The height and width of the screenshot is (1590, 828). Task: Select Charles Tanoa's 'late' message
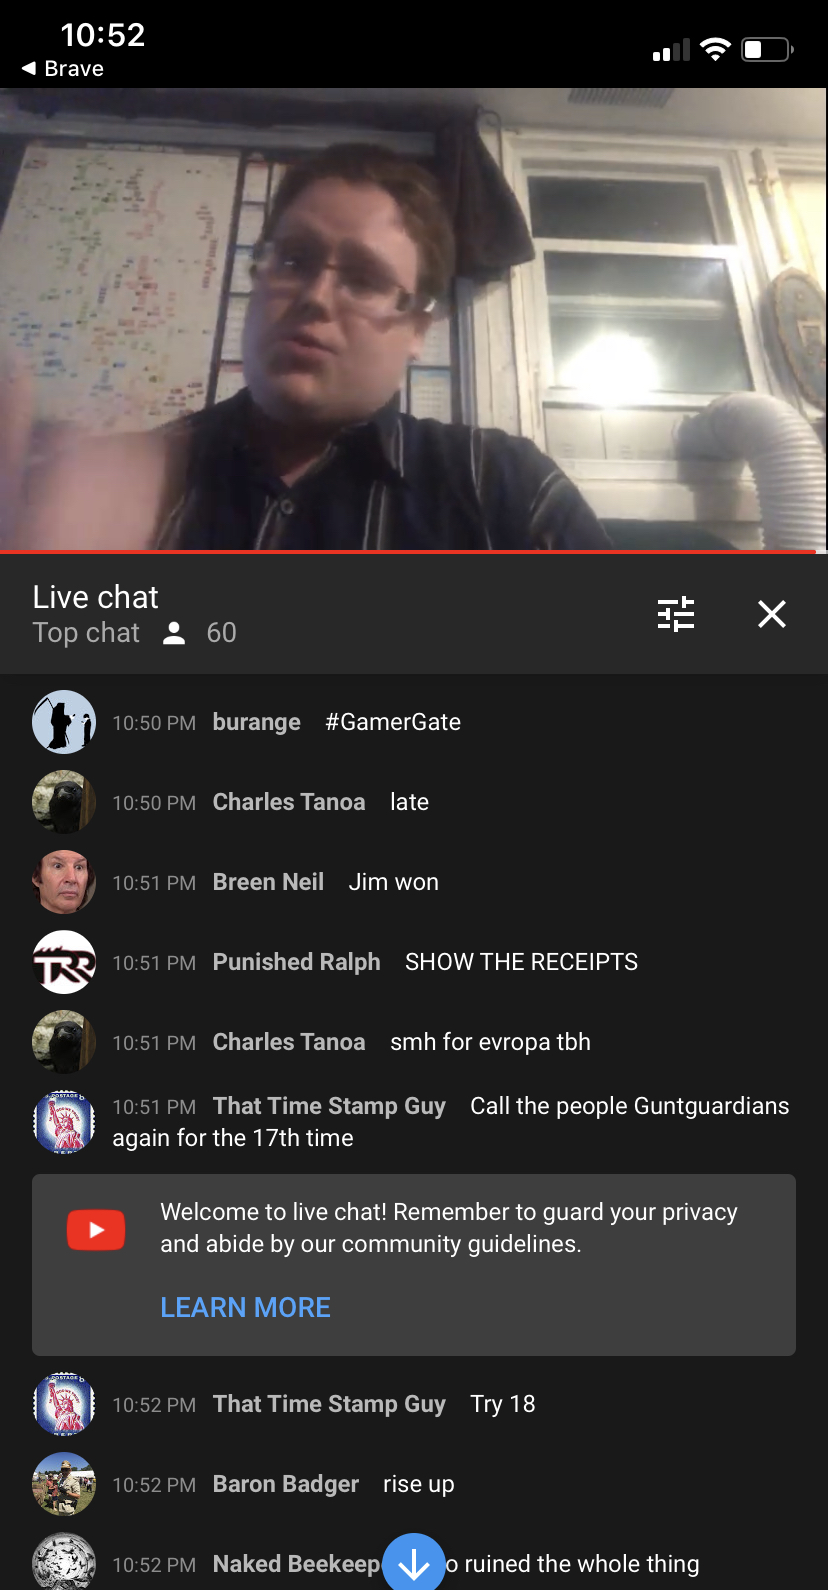tap(409, 802)
